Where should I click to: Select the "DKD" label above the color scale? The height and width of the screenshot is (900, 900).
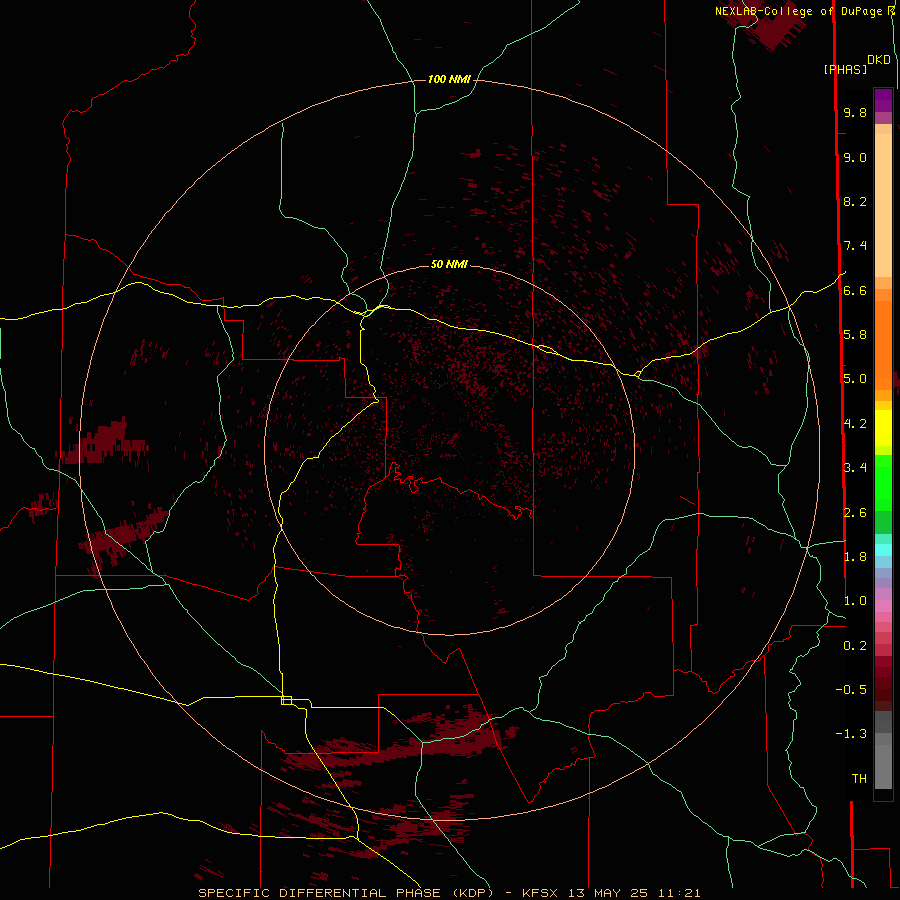[x=879, y=60]
